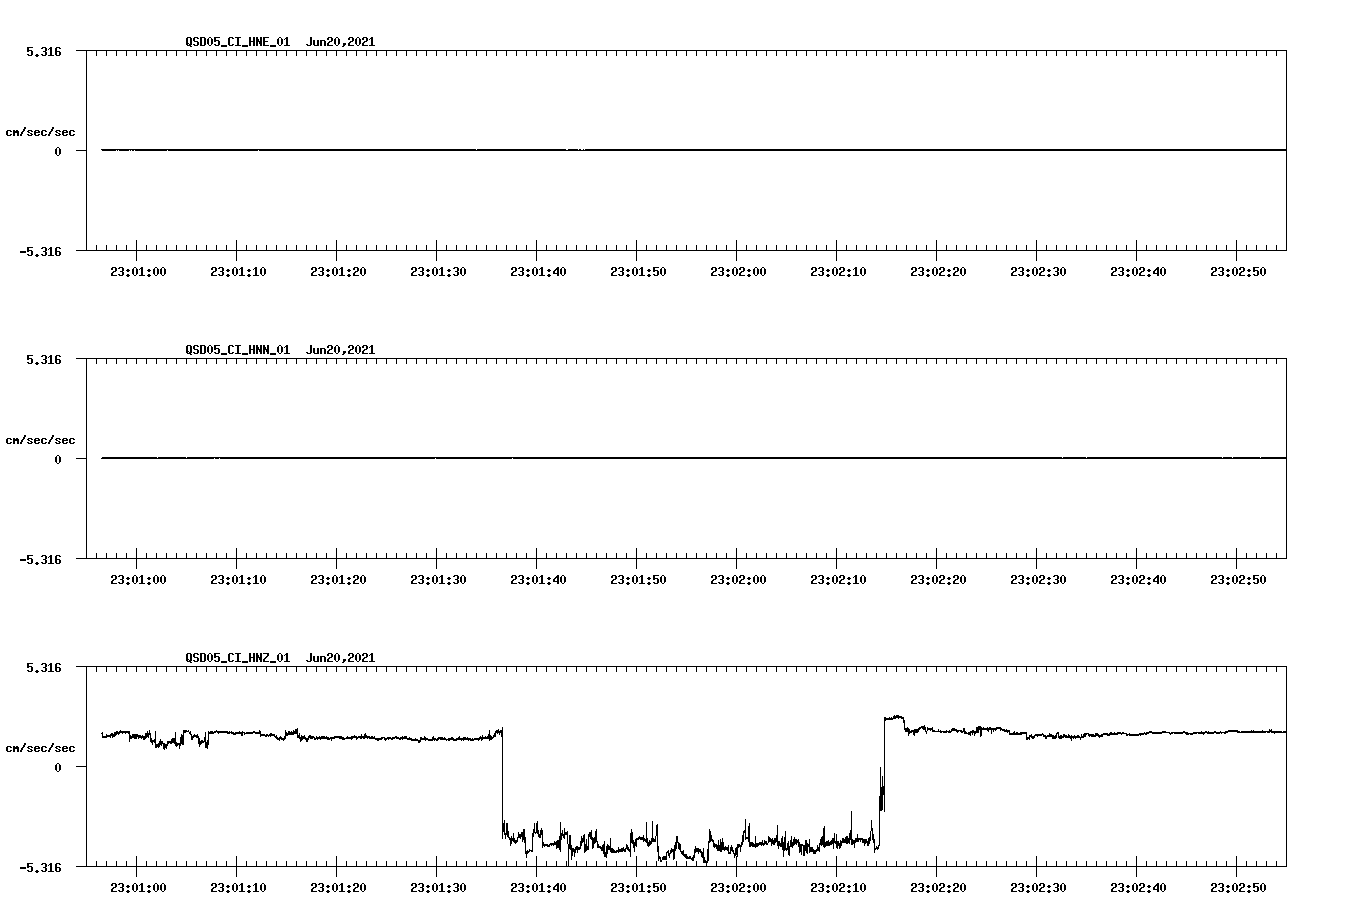Click the 23:01:10 time label under the HNN plot
The image size is (1358, 924).
[238, 580]
